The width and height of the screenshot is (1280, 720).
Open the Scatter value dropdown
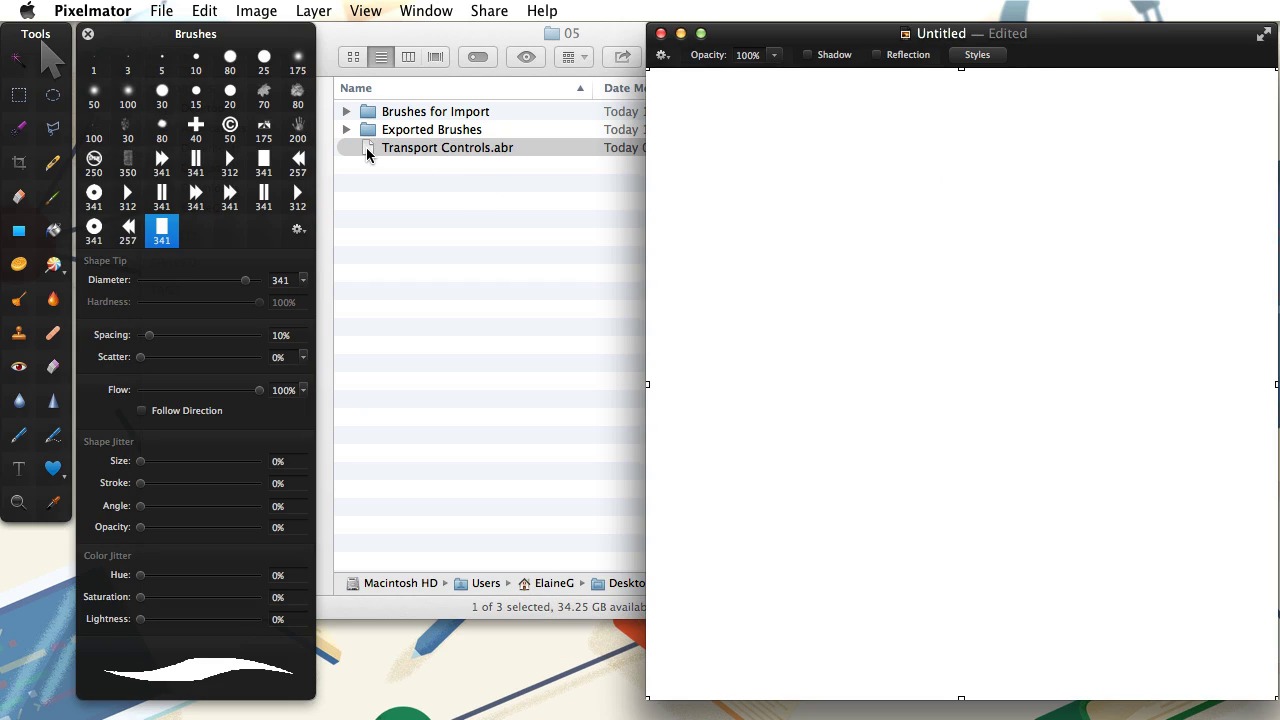(x=303, y=357)
